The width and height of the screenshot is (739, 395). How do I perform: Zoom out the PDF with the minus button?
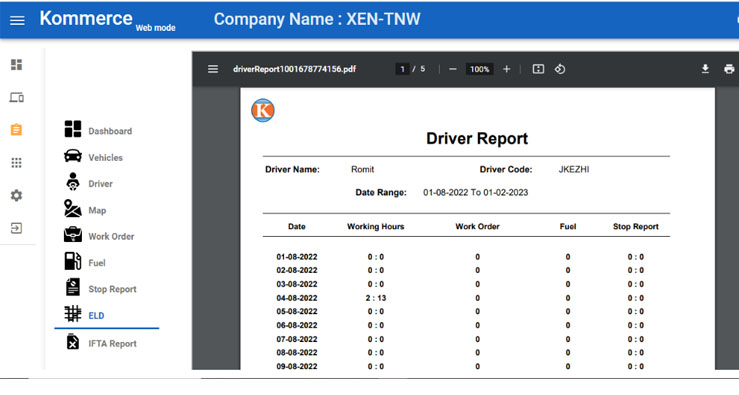point(453,69)
